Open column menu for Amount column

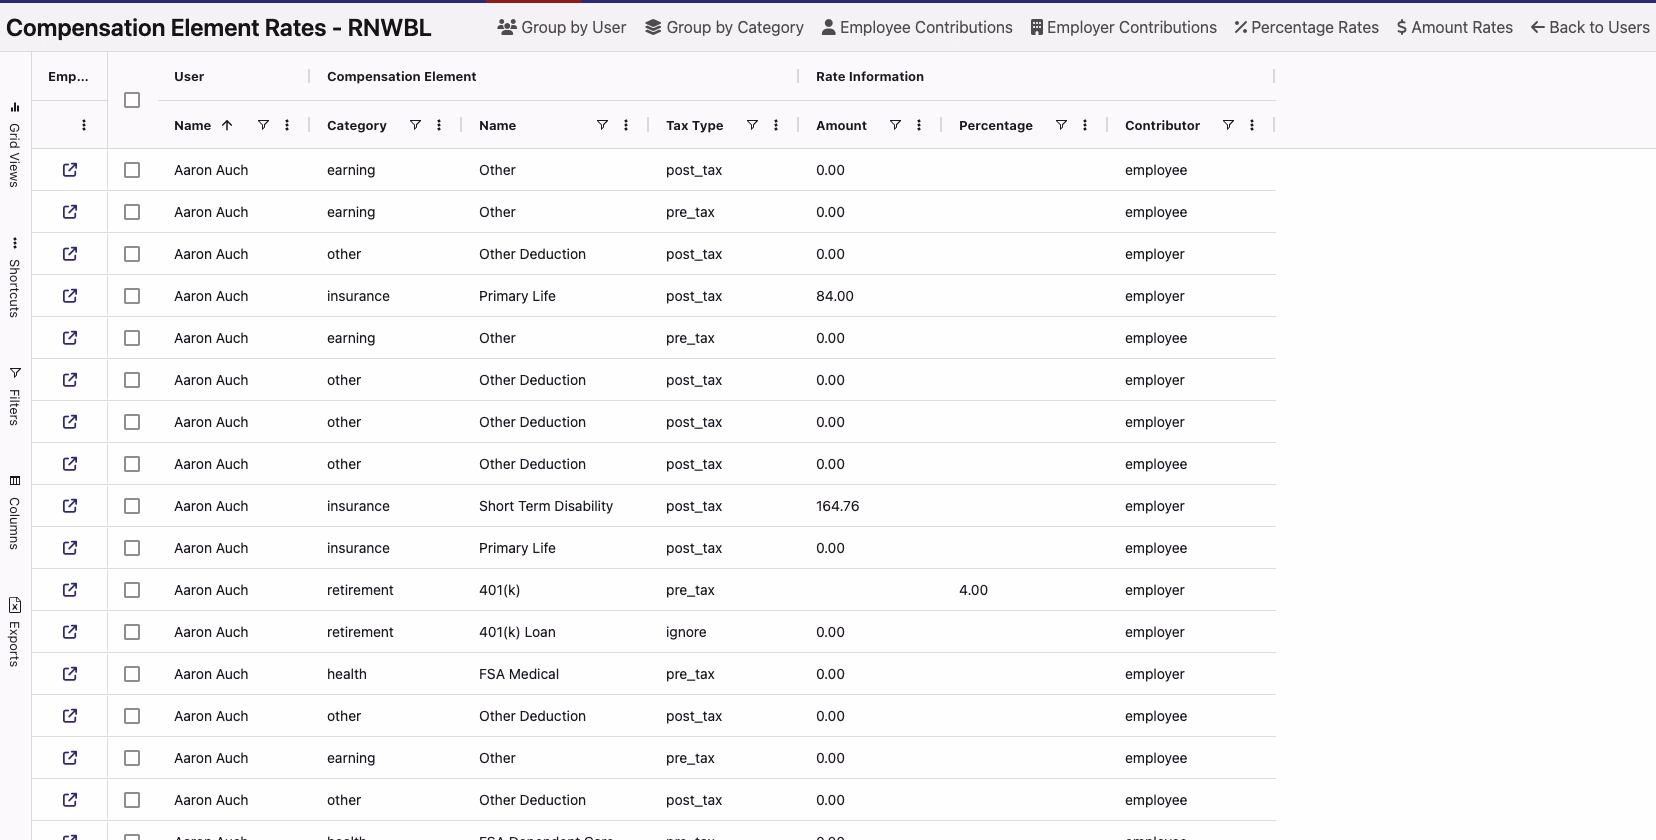(x=919, y=125)
